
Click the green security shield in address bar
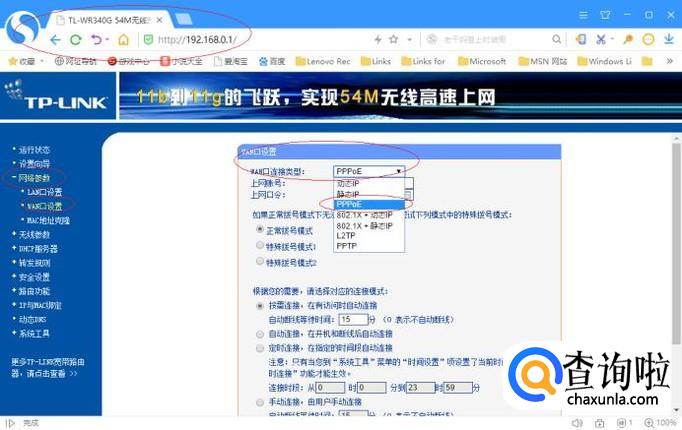pyautogui.click(x=148, y=40)
